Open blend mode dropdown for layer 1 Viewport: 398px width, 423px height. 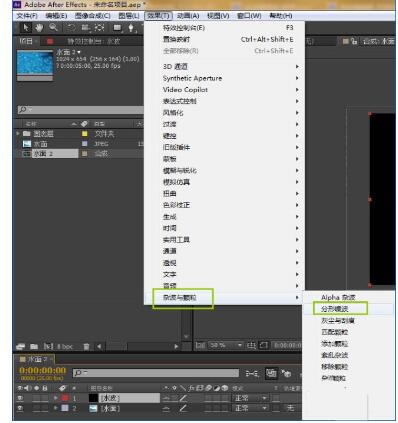point(251,398)
